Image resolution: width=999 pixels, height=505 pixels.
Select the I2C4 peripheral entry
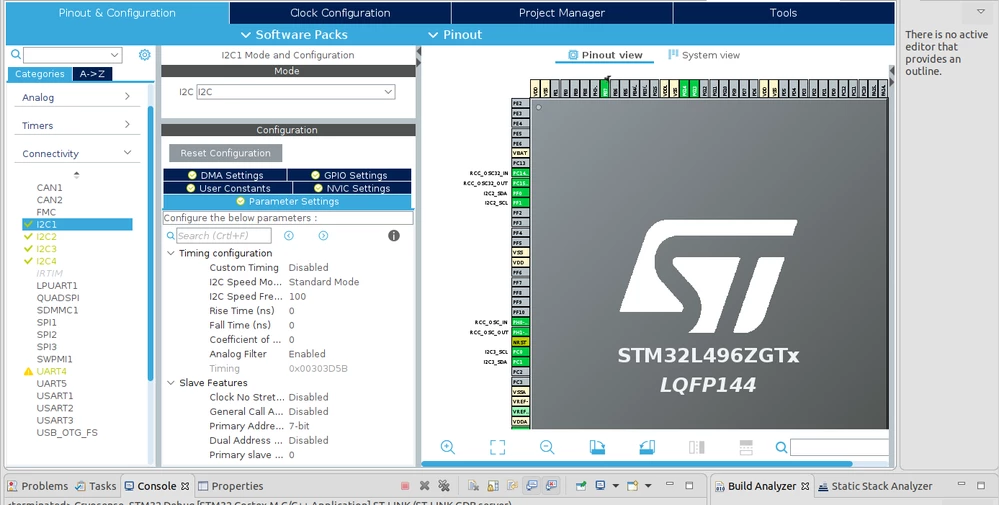[x=46, y=261]
